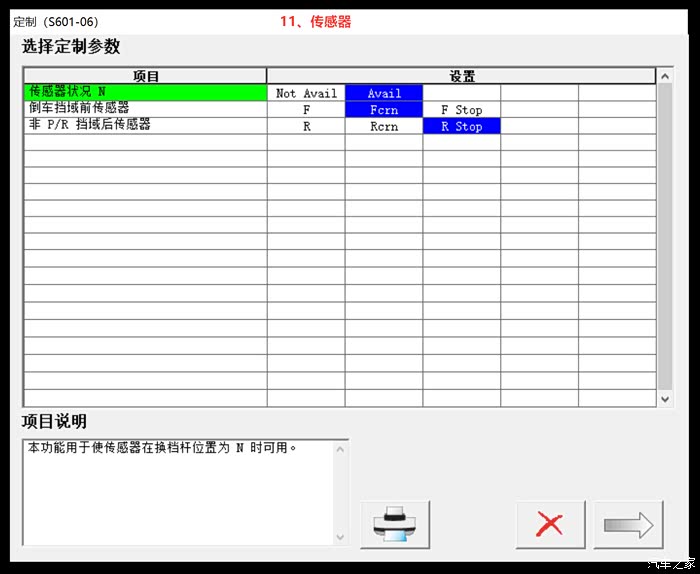This screenshot has height=574, width=700.
Task: Select the "R Stop" rear sensor option
Action: click(x=461, y=127)
